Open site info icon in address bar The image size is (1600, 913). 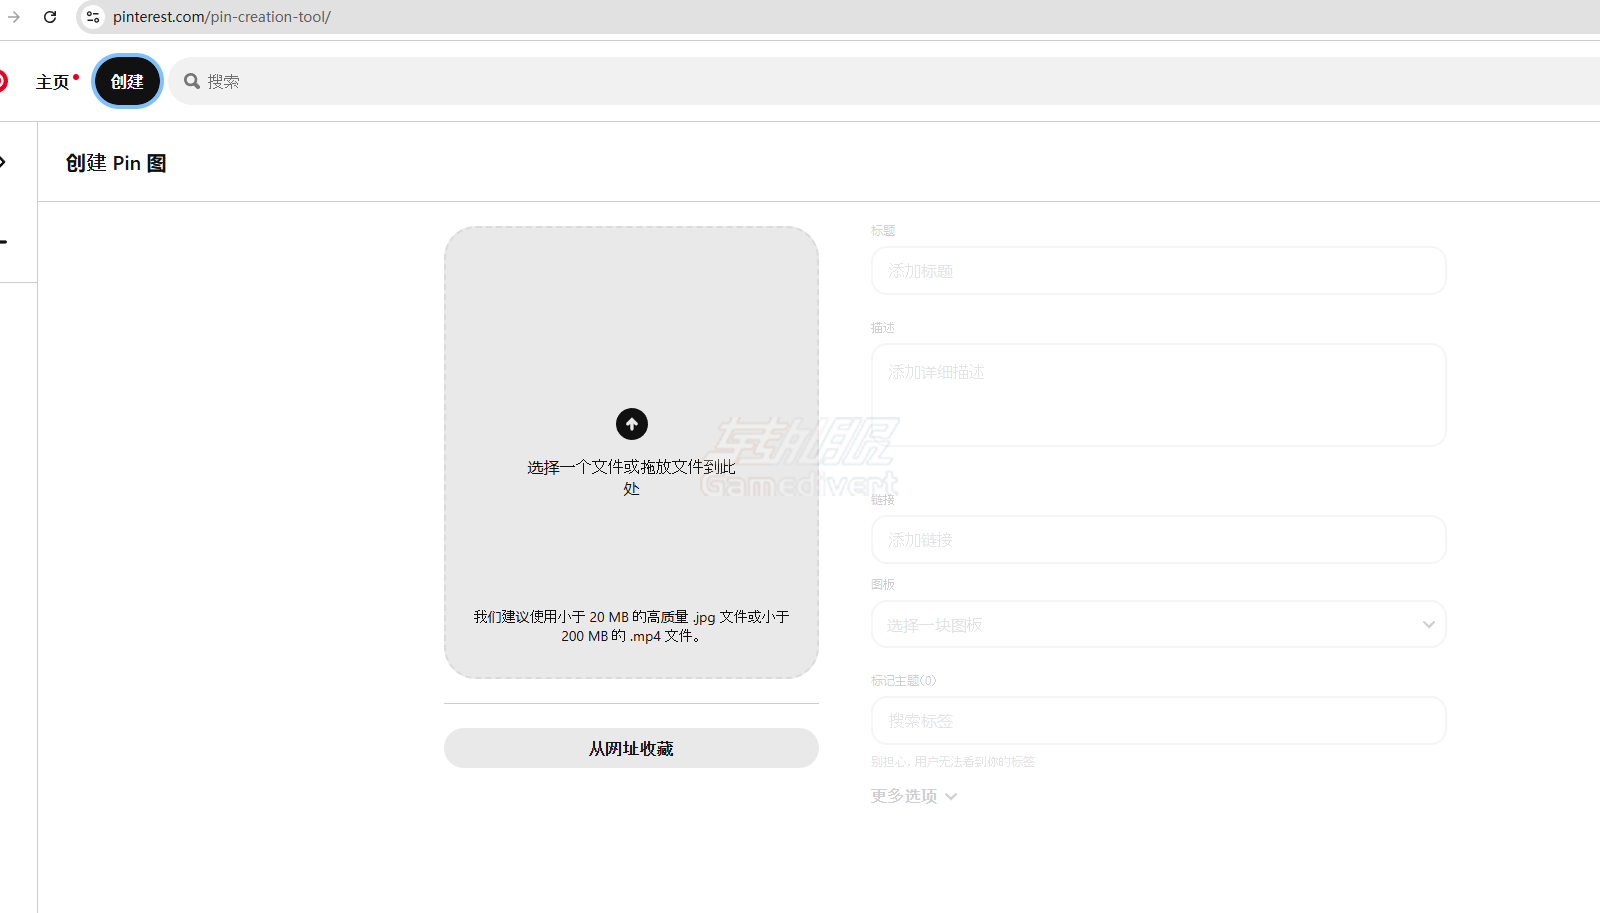coord(93,17)
